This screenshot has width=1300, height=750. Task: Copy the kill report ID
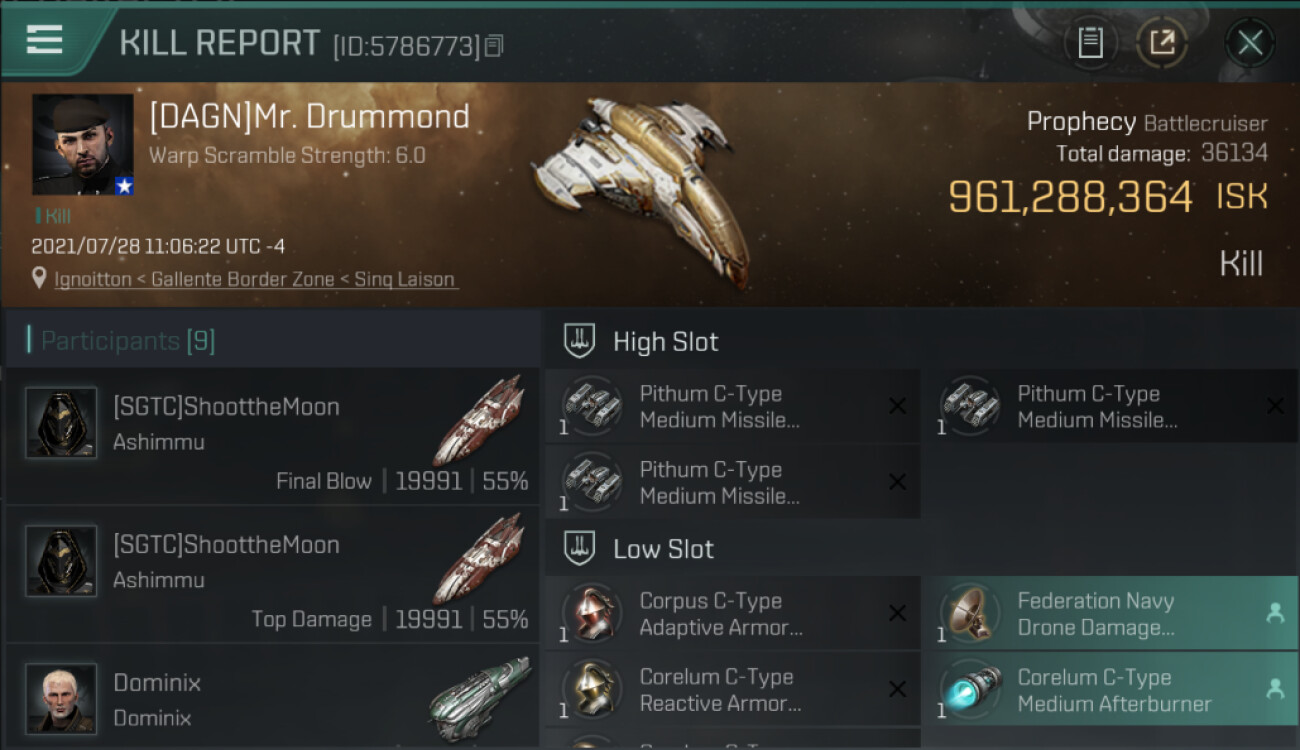coord(494,45)
